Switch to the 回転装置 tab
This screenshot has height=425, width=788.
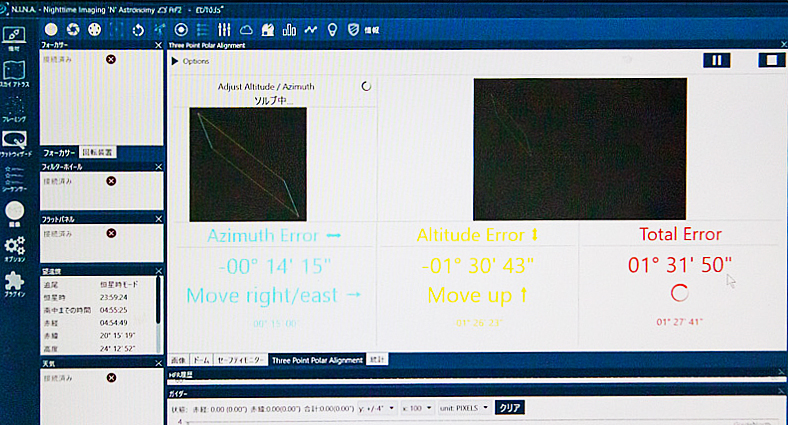(98, 152)
